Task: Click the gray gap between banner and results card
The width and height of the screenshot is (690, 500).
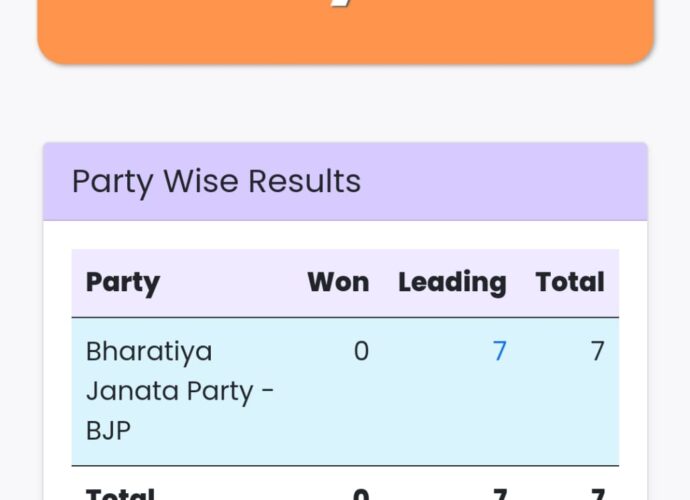Action: (345, 105)
